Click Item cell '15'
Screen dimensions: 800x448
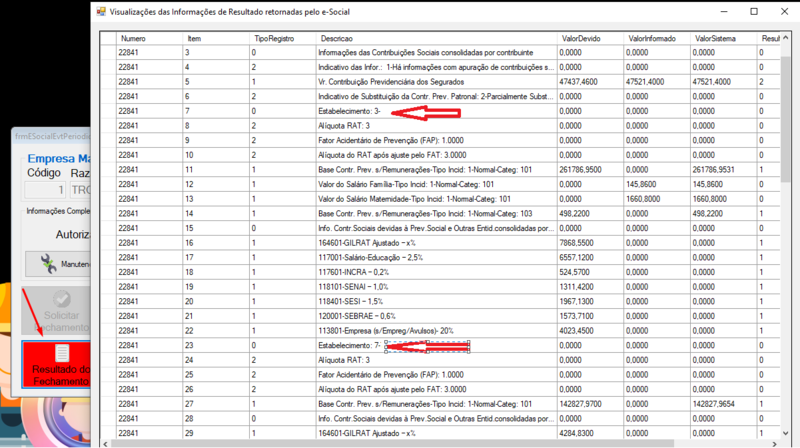click(x=216, y=228)
